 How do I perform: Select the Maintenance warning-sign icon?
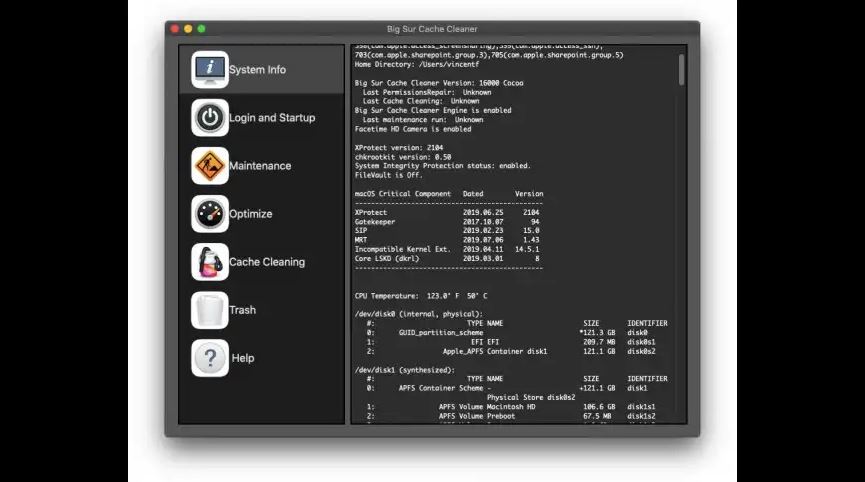[x=210, y=165]
